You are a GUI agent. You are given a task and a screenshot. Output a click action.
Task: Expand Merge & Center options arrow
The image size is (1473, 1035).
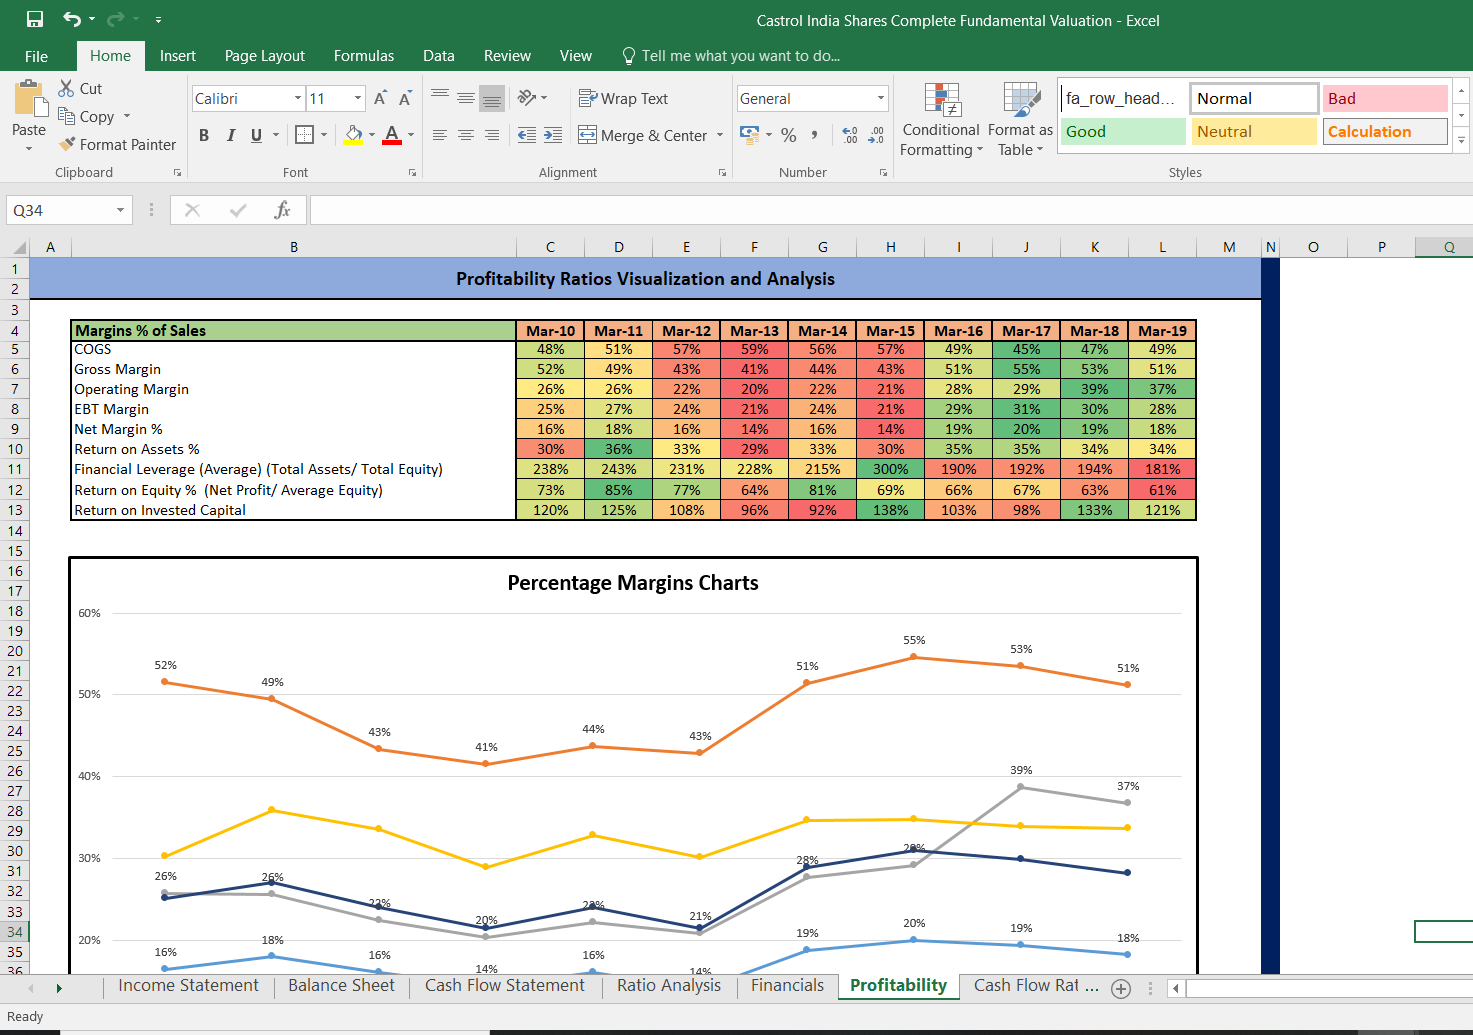[x=720, y=135]
